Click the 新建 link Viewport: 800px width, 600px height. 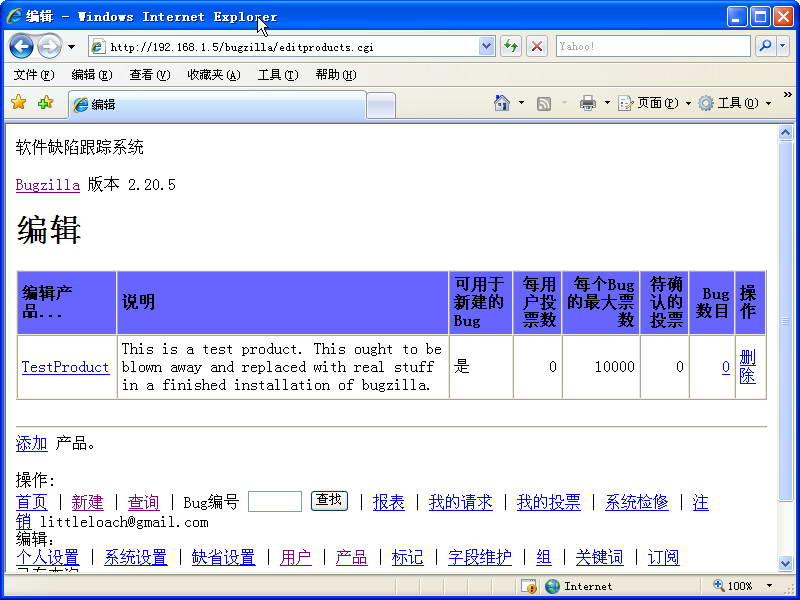[87, 503]
